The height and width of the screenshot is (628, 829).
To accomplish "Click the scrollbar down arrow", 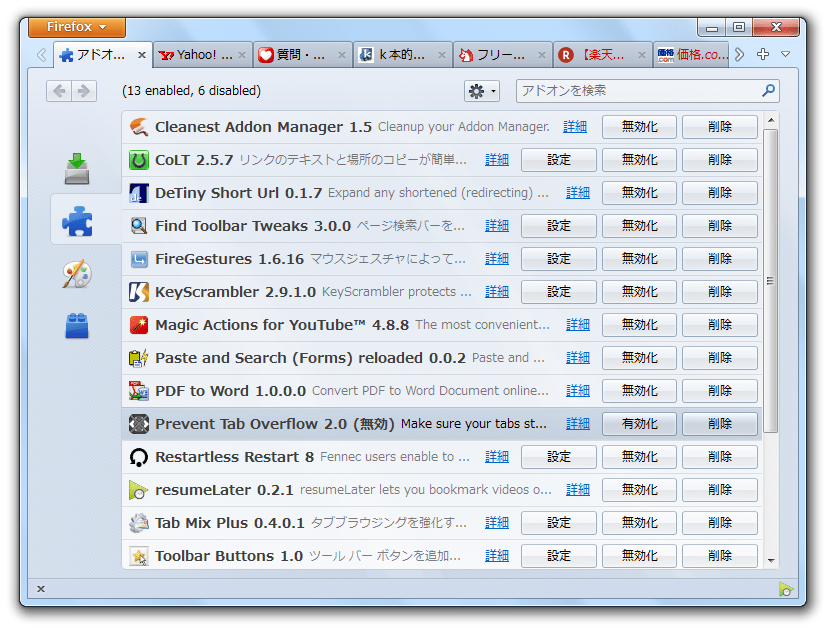I will pos(771,560).
